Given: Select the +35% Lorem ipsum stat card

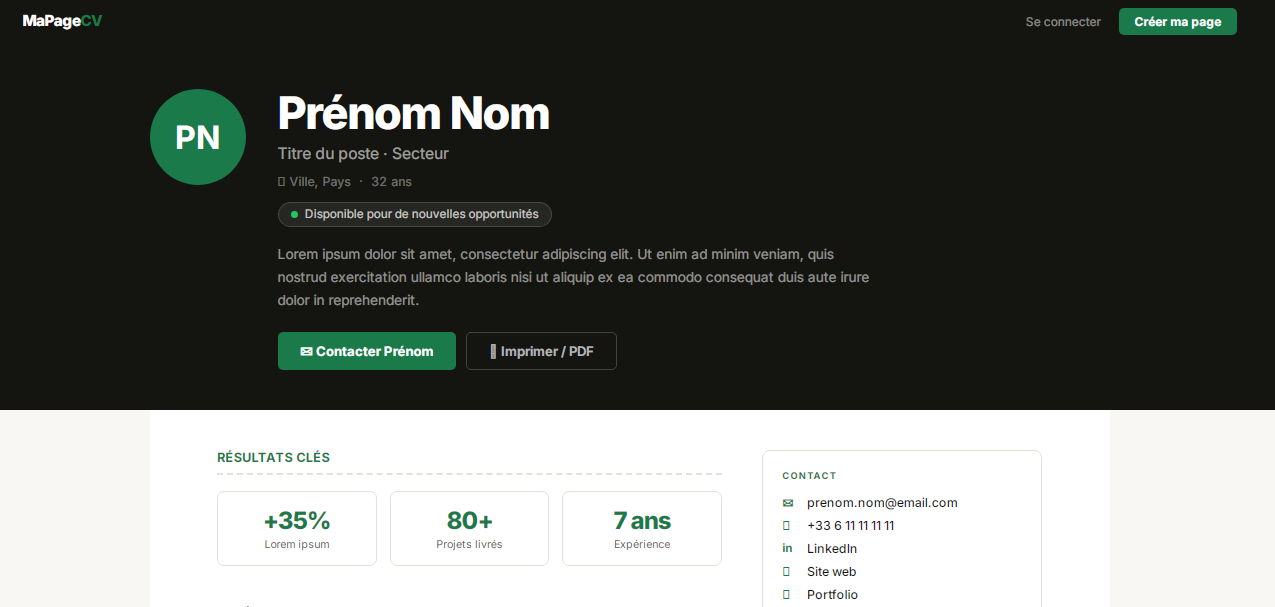Looking at the screenshot, I should [x=297, y=528].
